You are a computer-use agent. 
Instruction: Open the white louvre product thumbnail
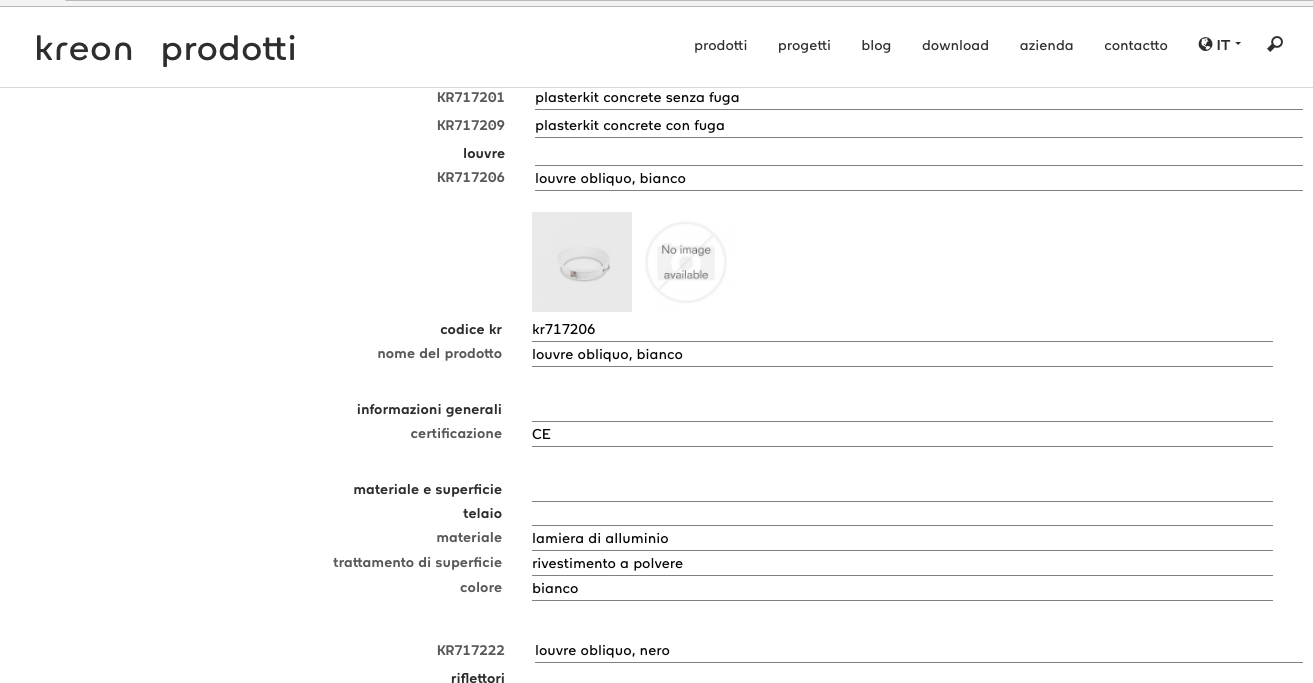click(582, 262)
